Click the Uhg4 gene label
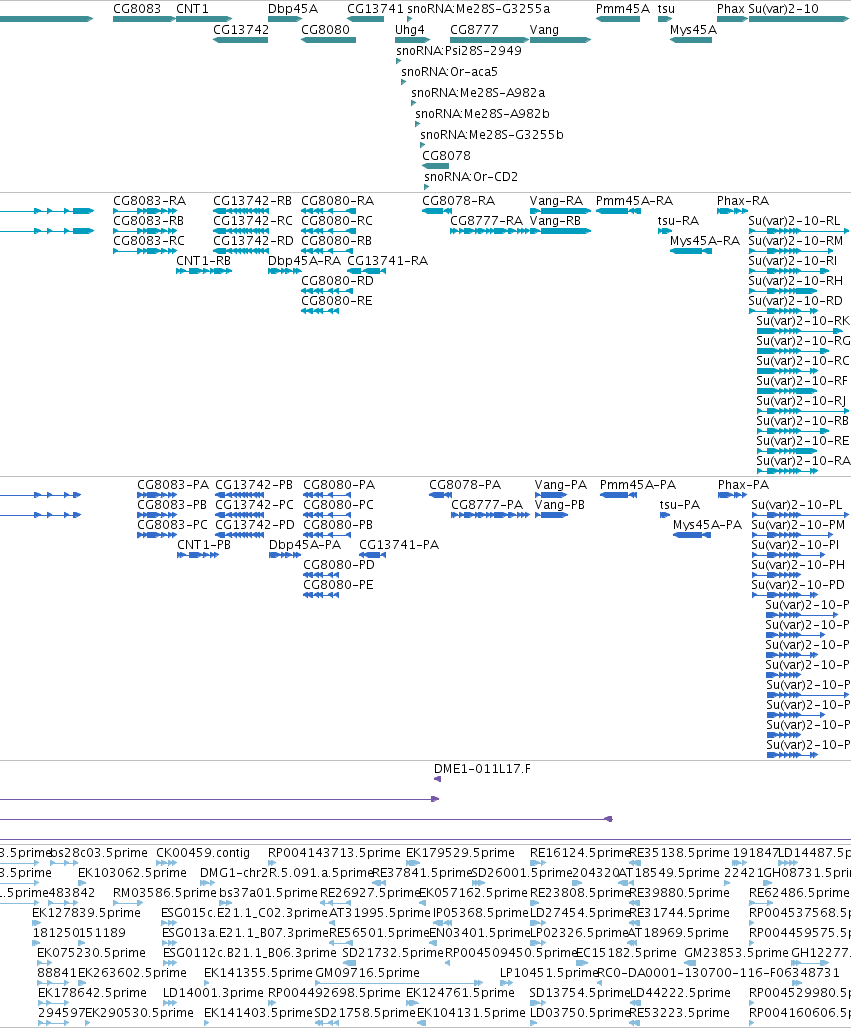 click(410, 30)
